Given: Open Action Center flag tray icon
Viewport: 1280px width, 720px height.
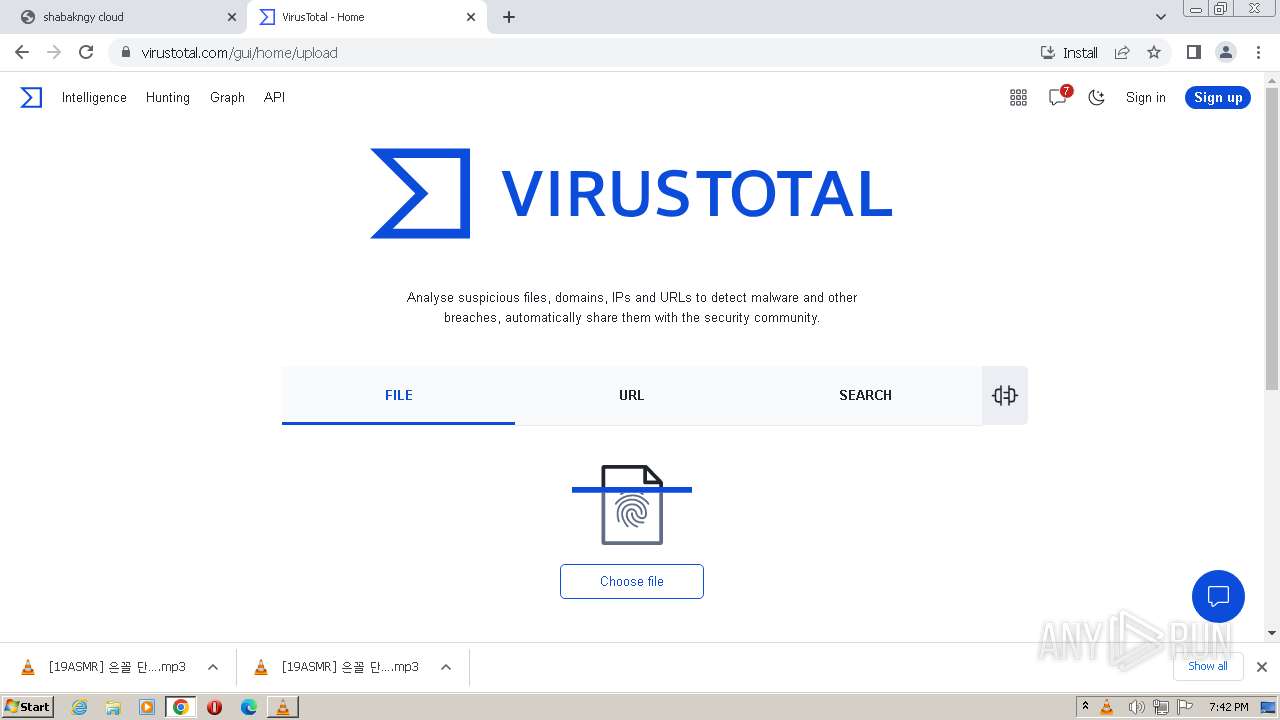Looking at the screenshot, I should pyautogui.click(x=1185, y=707).
